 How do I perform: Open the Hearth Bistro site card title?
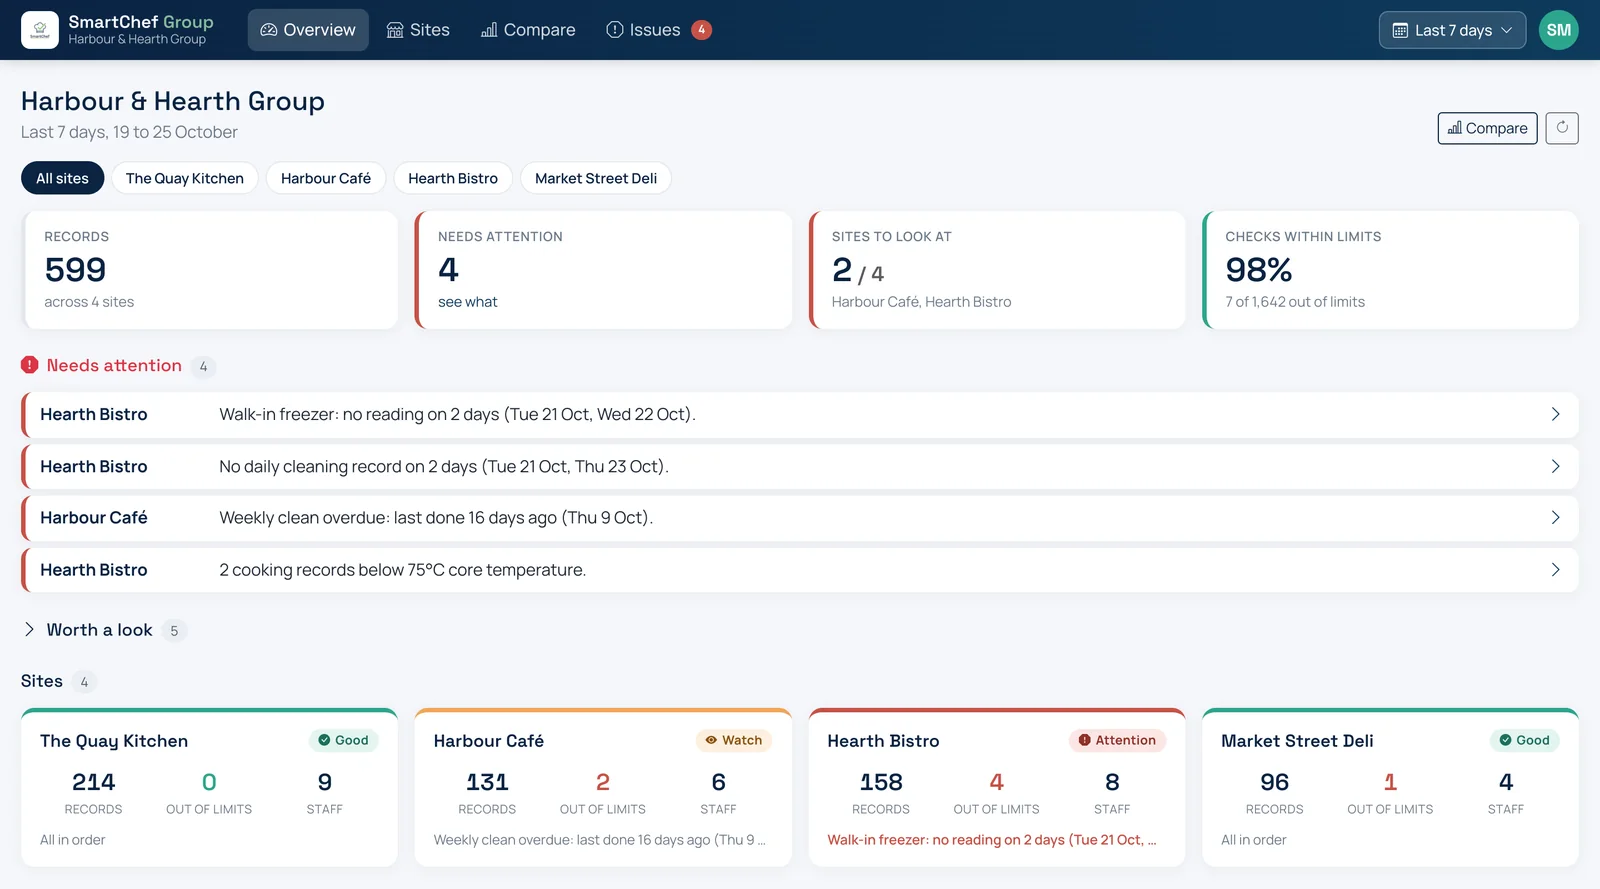(x=883, y=741)
